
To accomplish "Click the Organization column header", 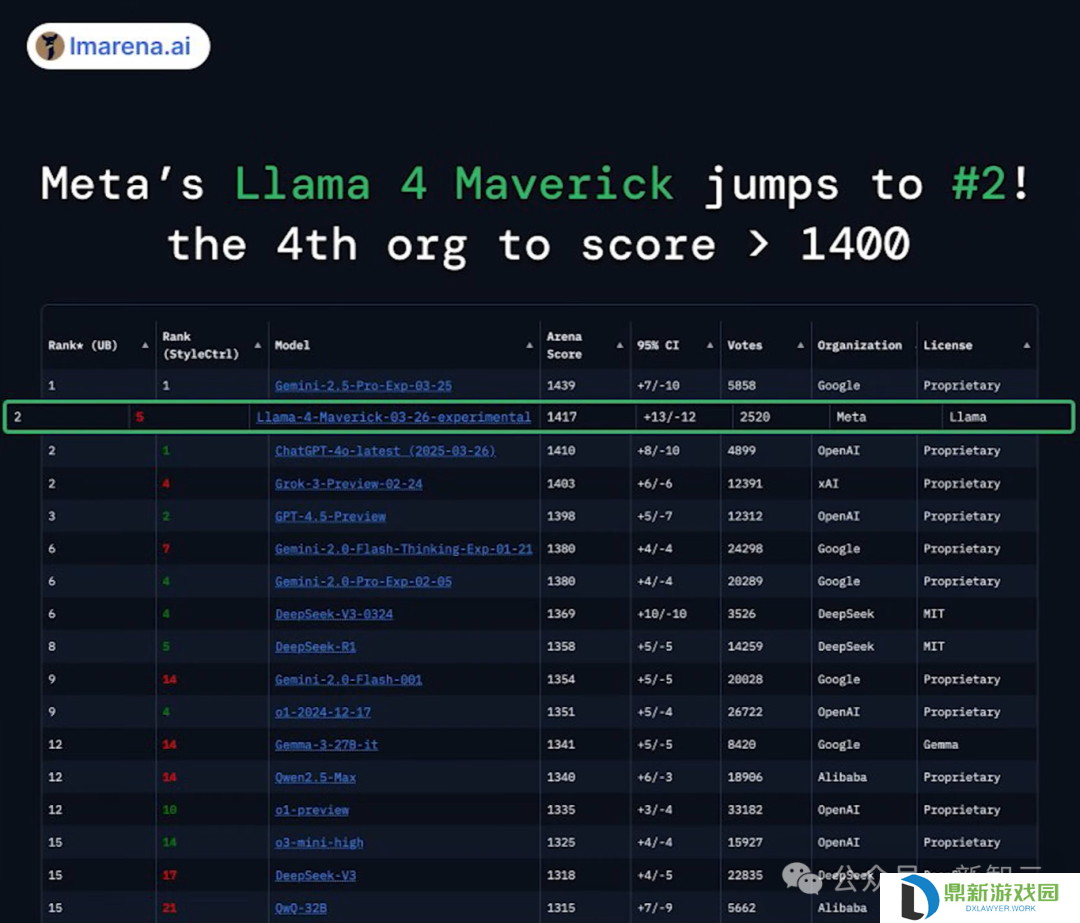I will [x=860, y=345].
